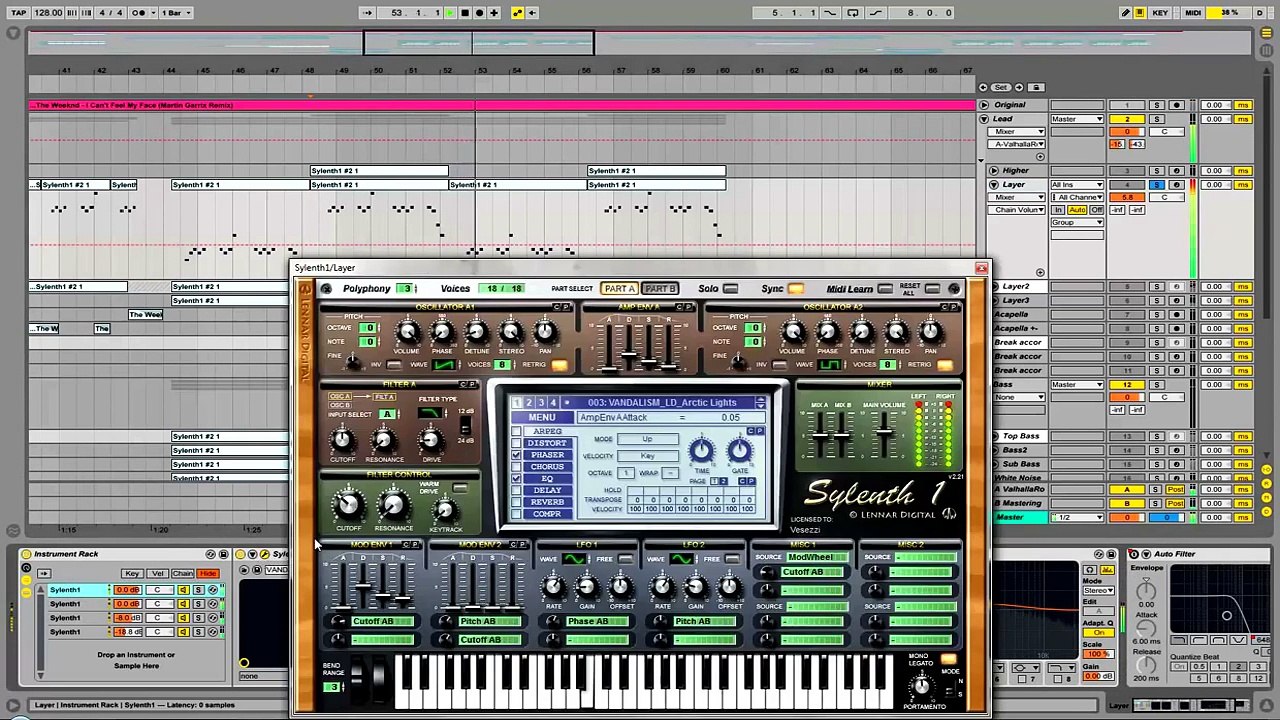
Task: Select PART A in Sylenth1
Action: click(x=620, y=289)
